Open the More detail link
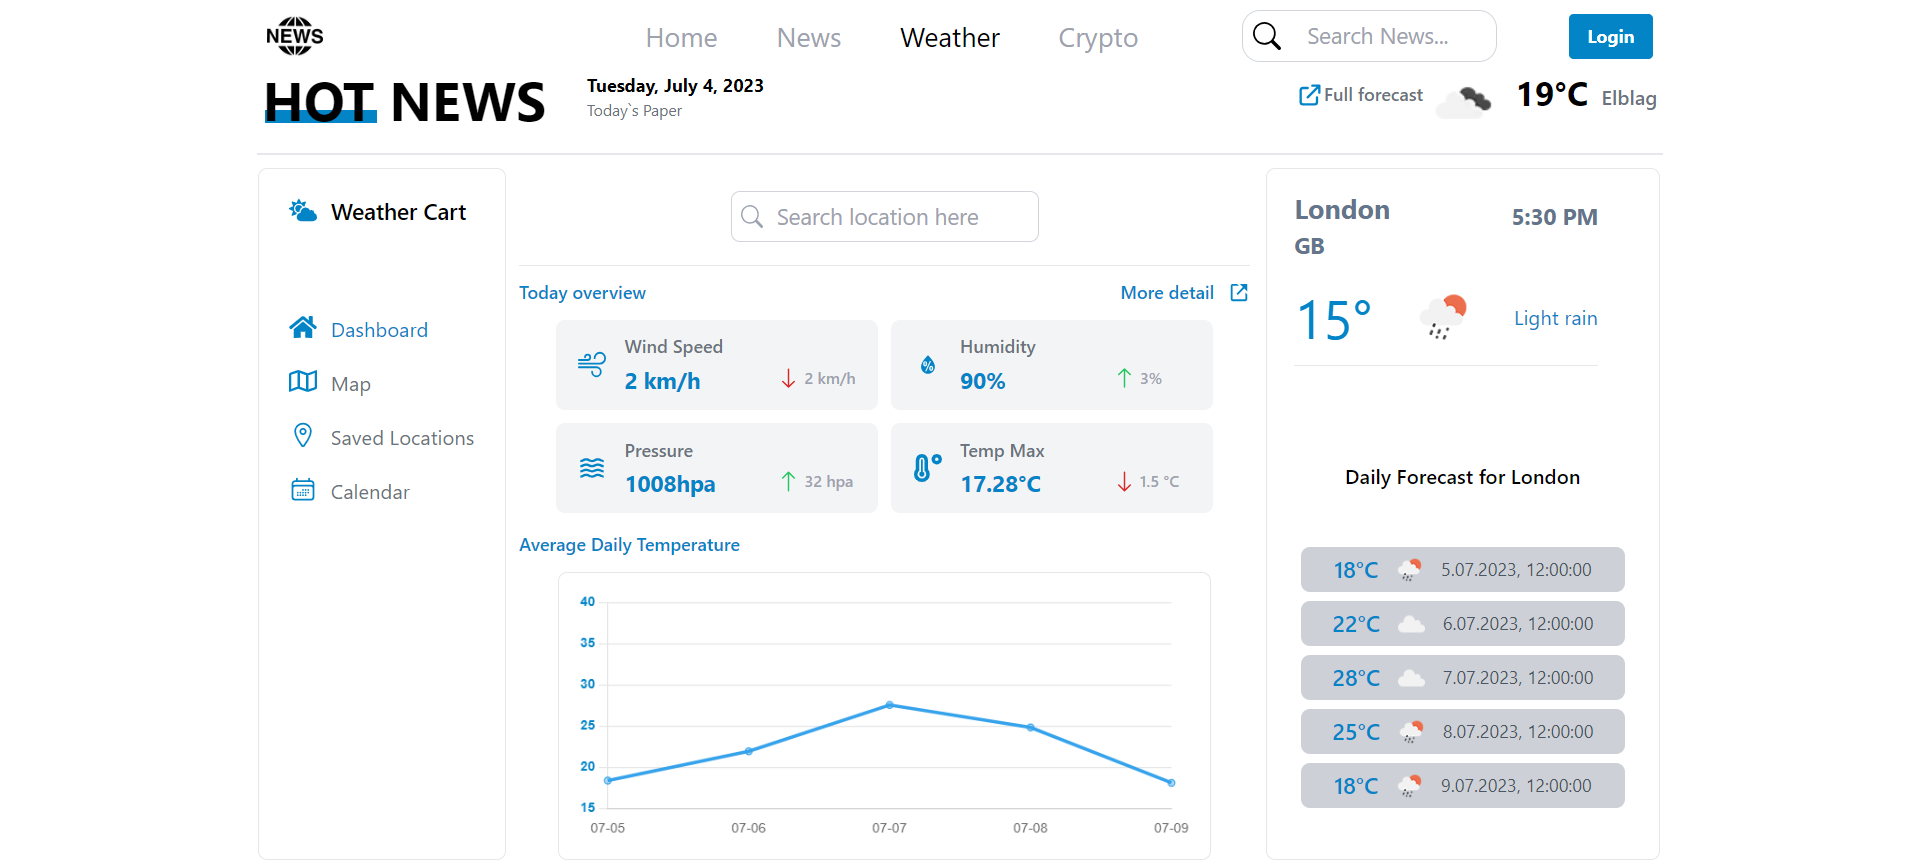Viewport: 1920px width, 866px height. (1167, 293)
